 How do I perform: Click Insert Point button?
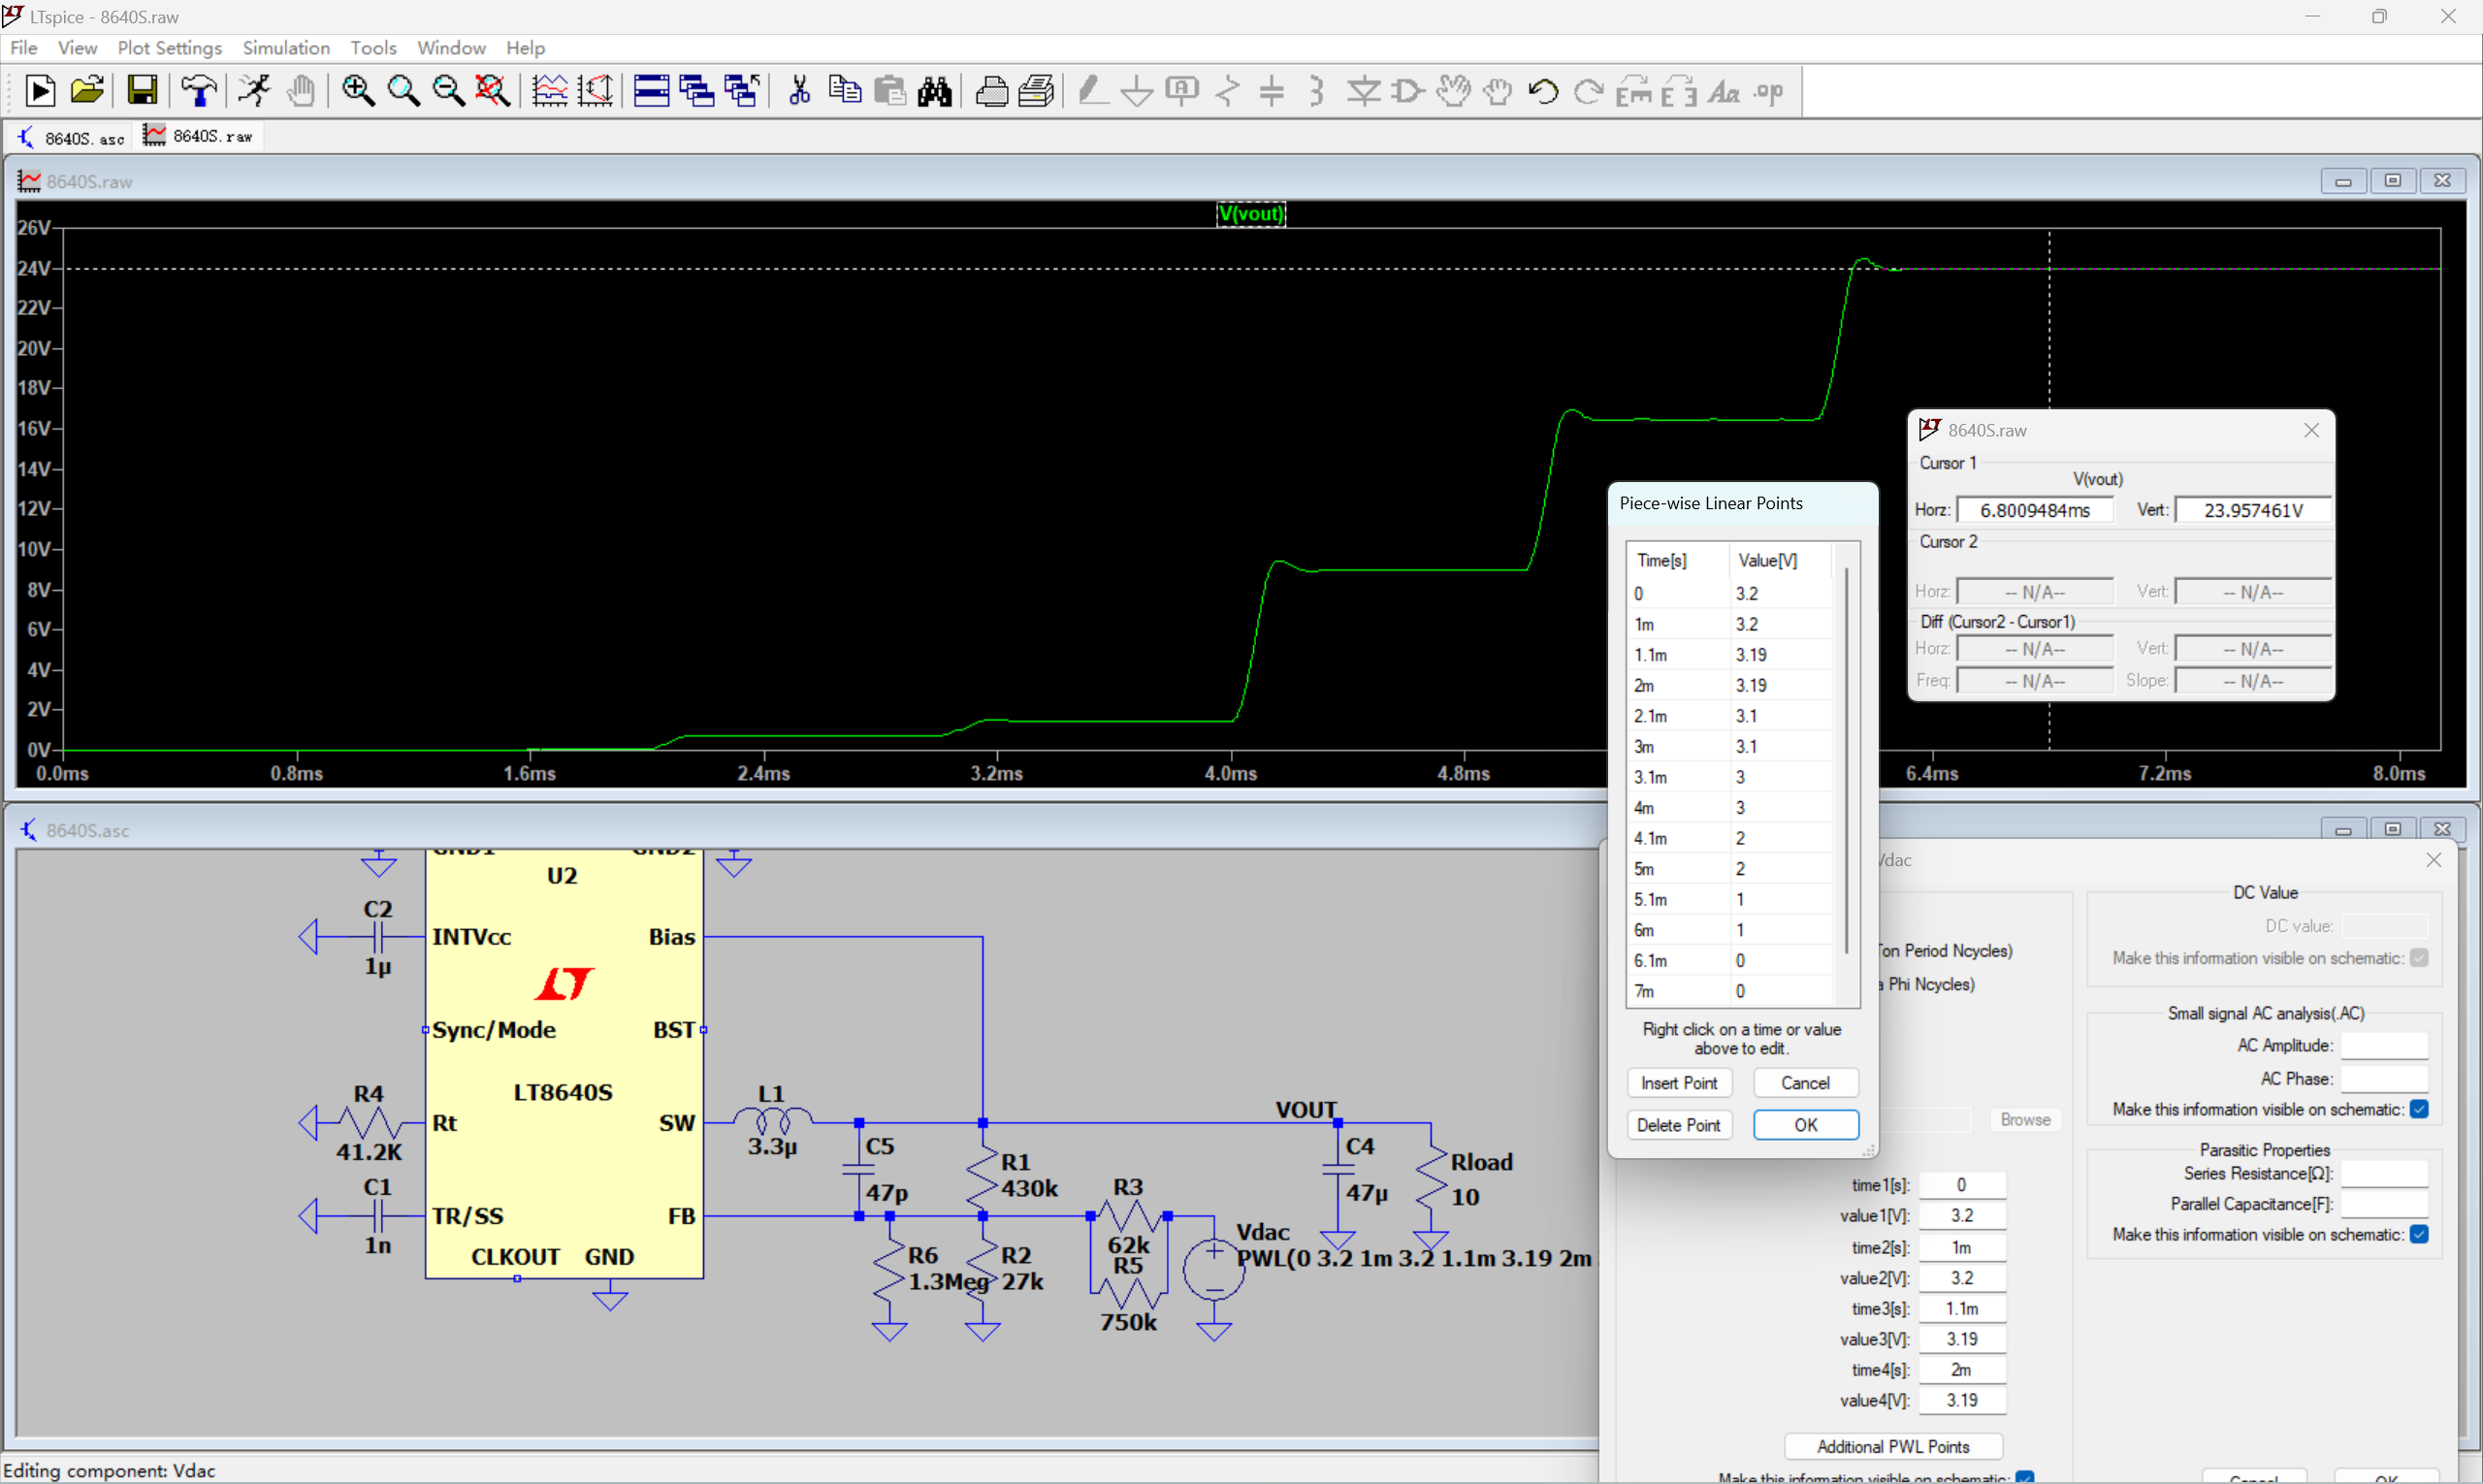(x=1679, y=1083)
